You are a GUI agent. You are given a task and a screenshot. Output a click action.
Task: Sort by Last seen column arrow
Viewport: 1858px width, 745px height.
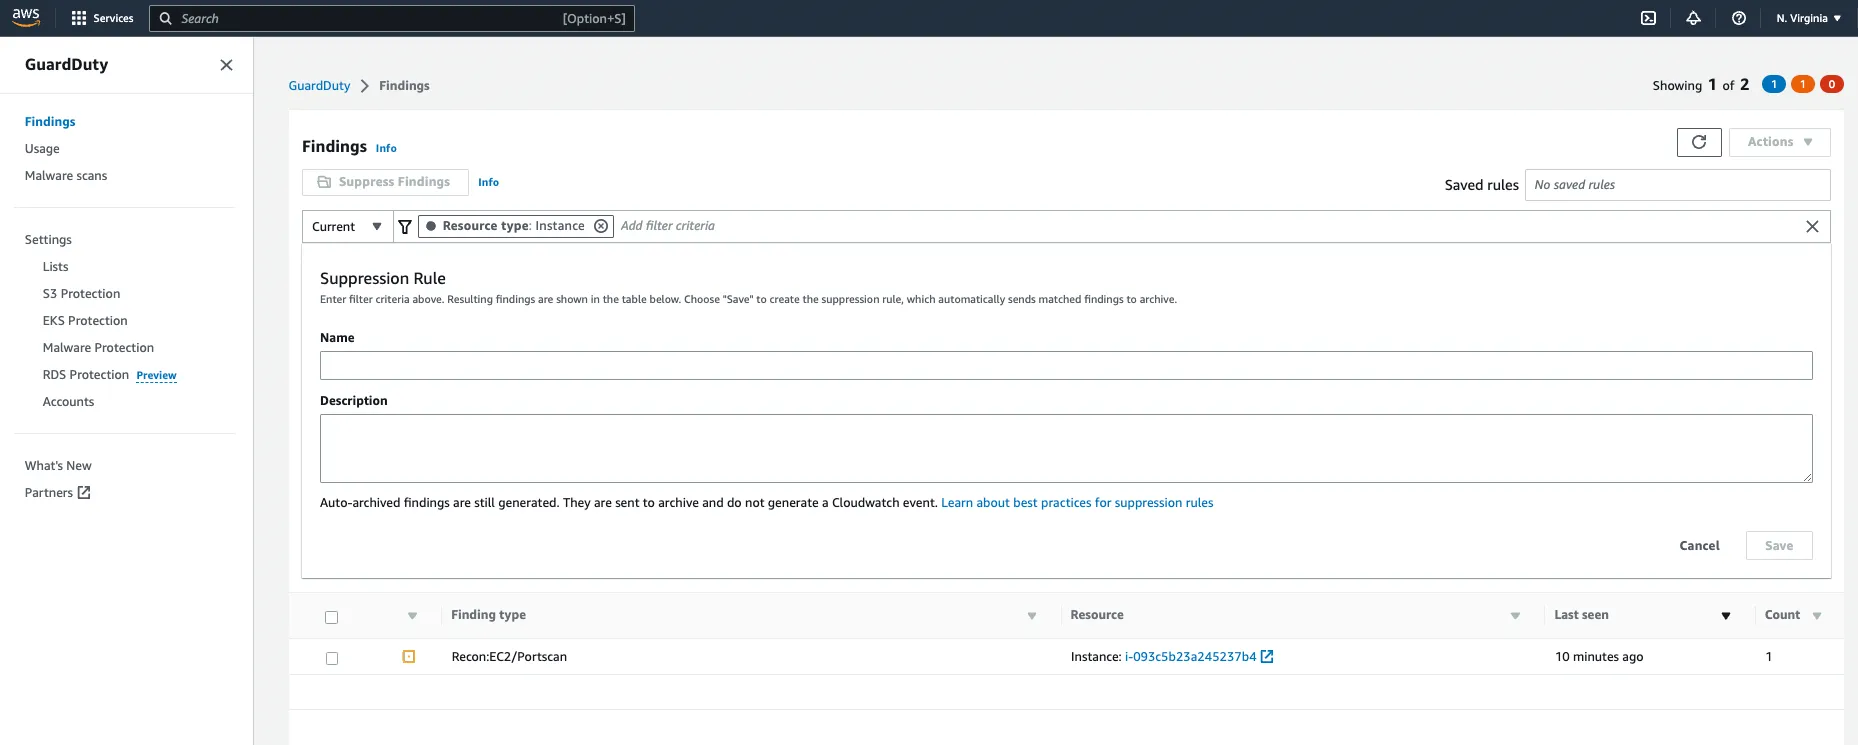(x=1726, y=616)
